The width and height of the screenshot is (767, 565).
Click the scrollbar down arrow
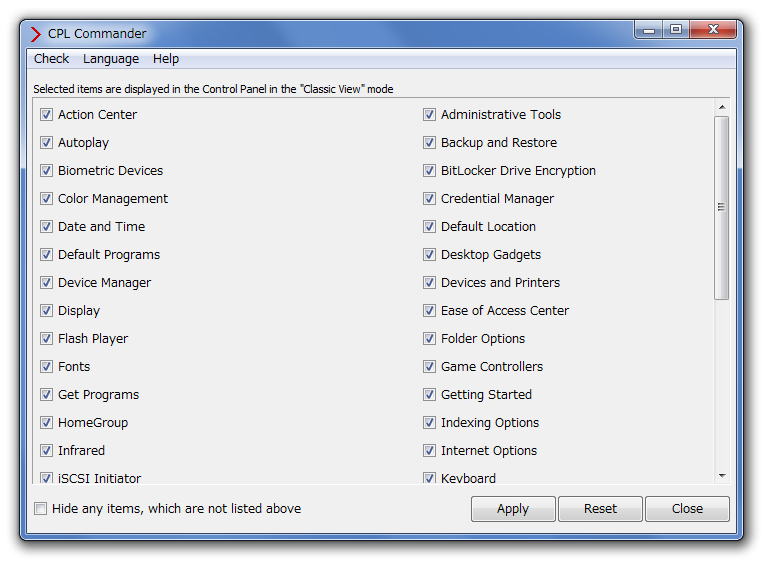[x=722, y=475]
